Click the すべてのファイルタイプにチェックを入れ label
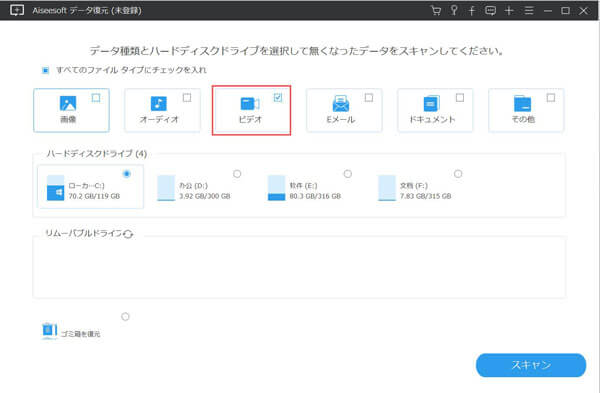 pyautogui.click(x=131, y=70)
